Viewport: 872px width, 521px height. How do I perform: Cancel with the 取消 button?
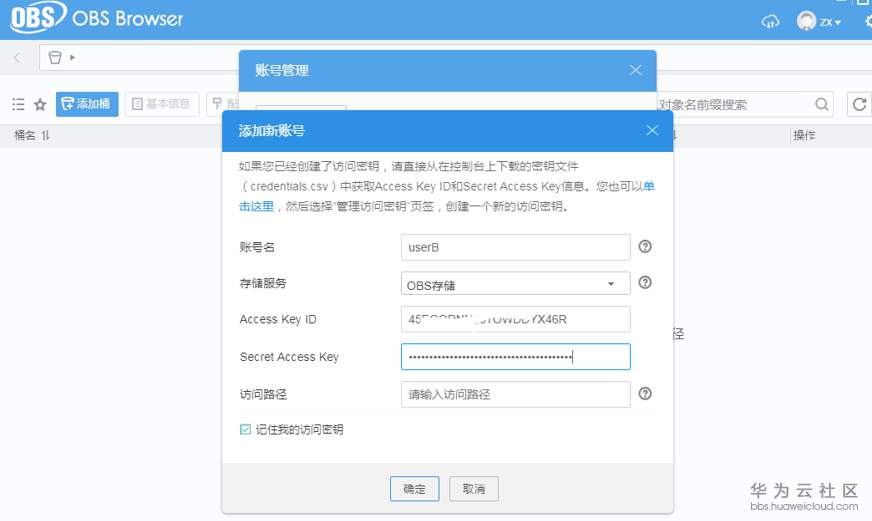(x=474, y=489)
